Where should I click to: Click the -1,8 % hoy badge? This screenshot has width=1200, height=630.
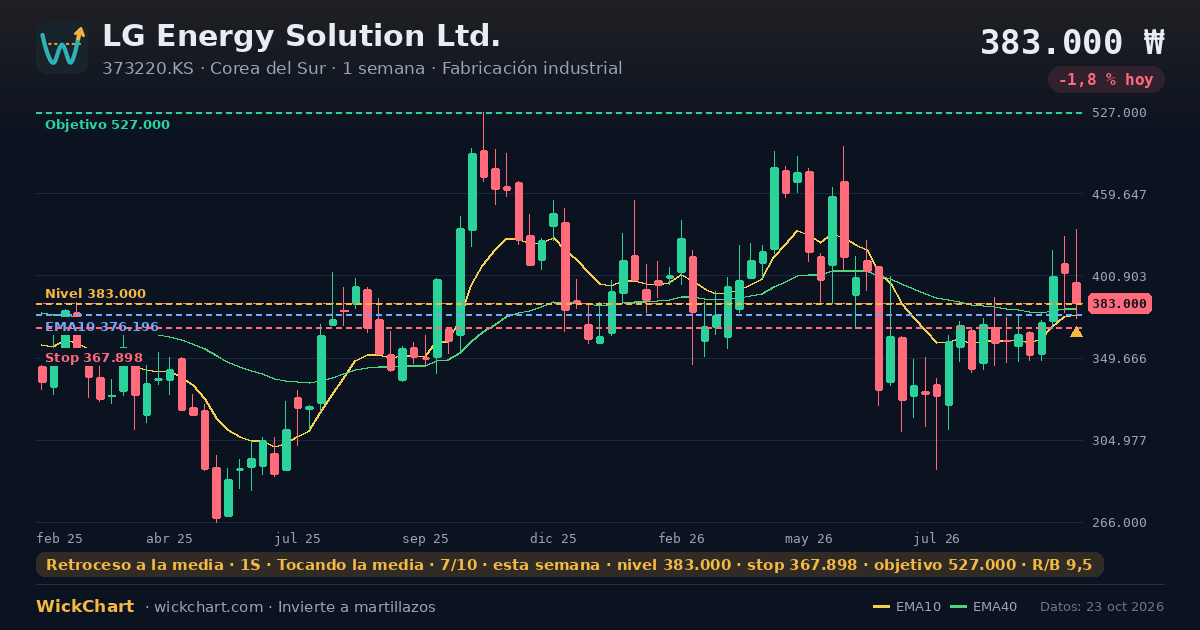pos(1106,80)
